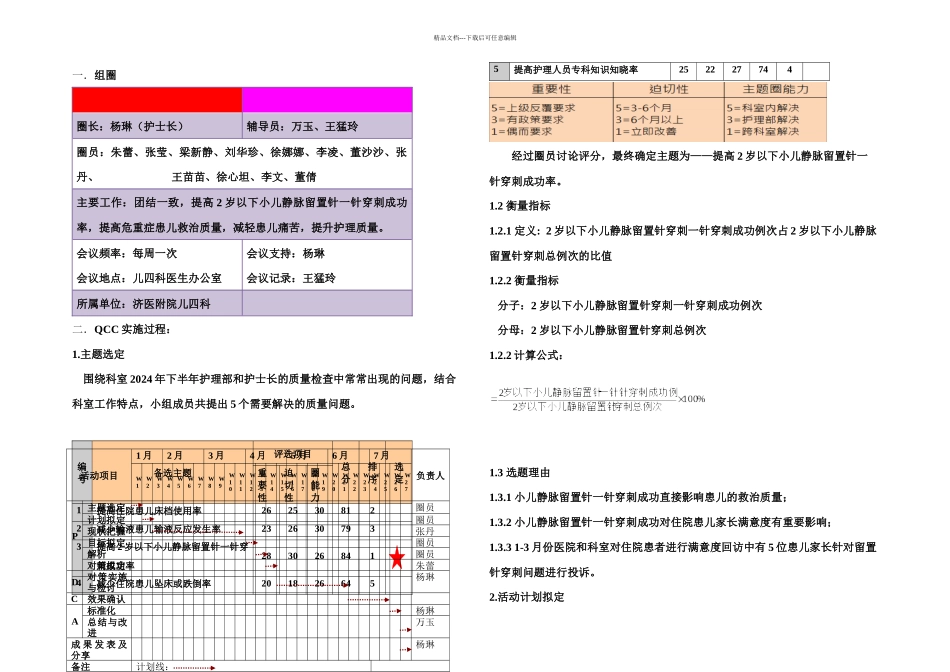Select the heading '1.2.2 计算公式:'
Image resolution: width=950 pixels, height=672 pixels.
click(x=526, y=355)
